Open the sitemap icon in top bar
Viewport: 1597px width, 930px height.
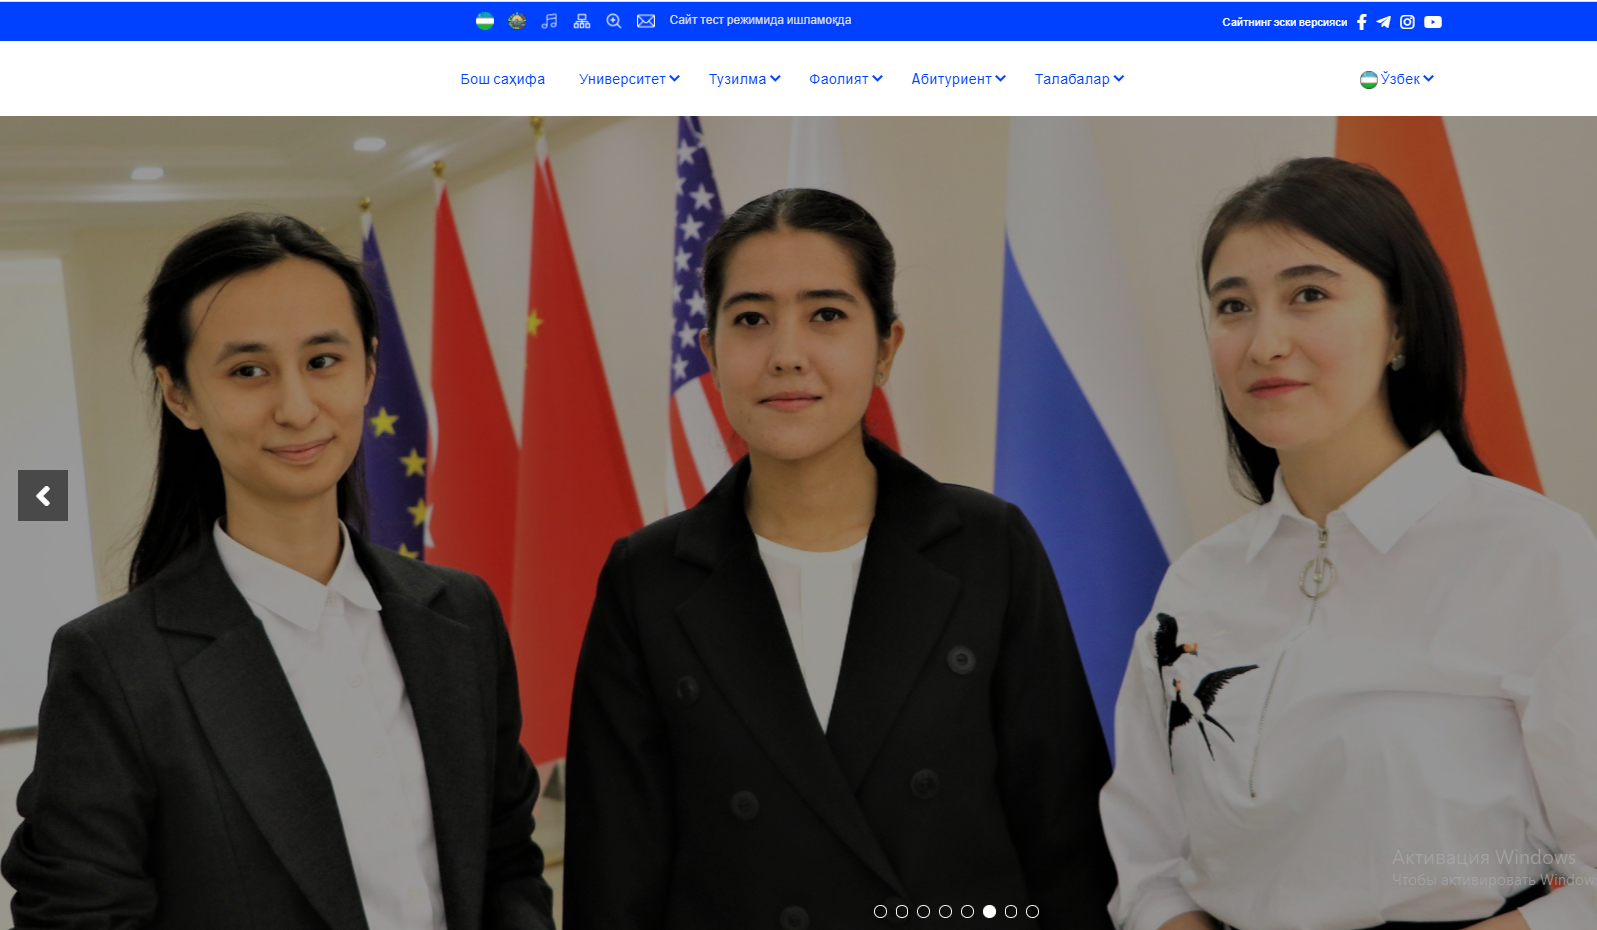[x=582, y=21]
